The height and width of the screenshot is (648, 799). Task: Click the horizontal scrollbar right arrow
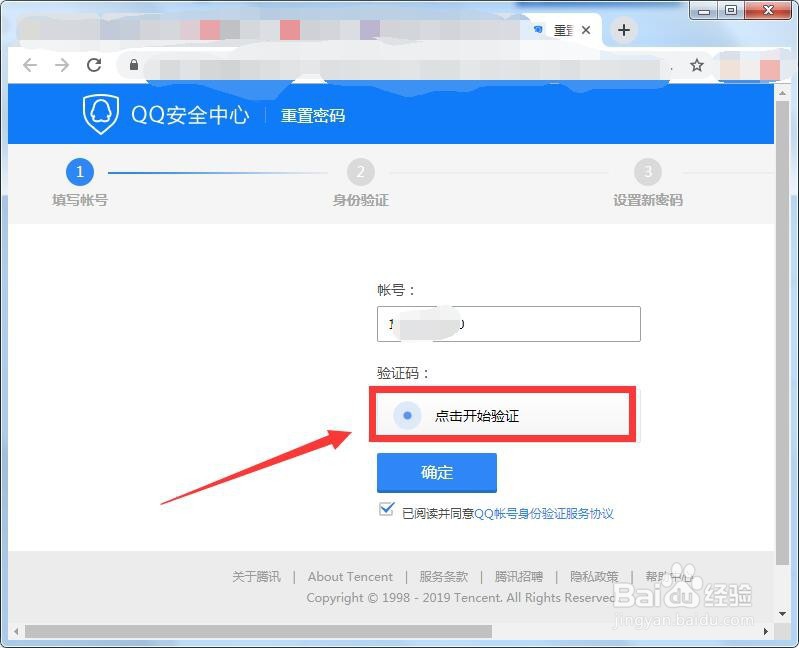tap(765, 632)
